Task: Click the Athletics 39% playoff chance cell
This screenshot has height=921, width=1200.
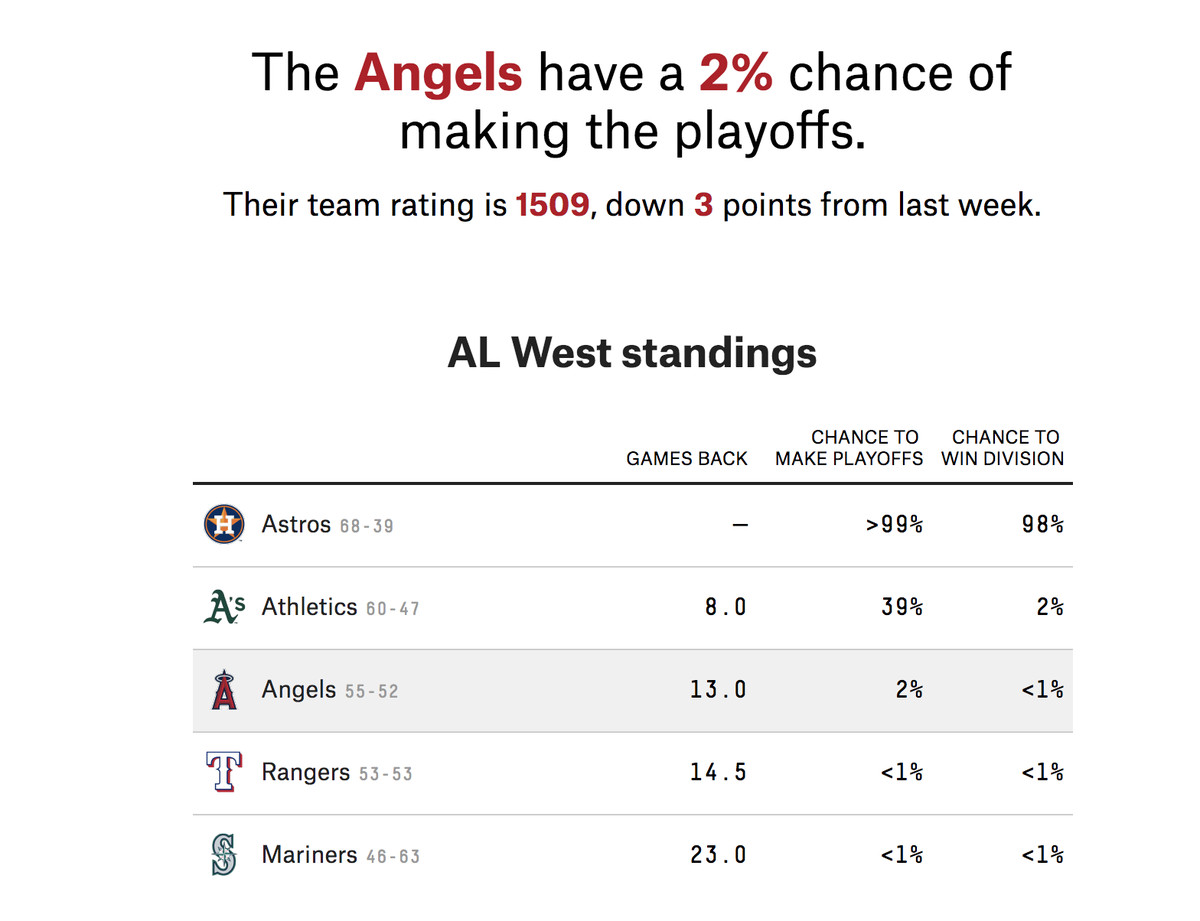Action: 901,607
